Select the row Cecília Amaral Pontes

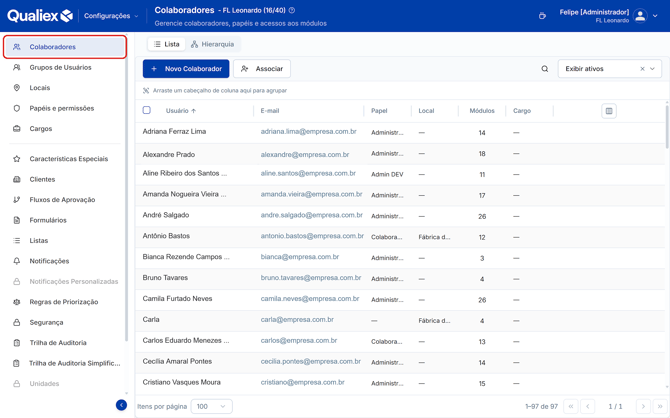(400, 362)
